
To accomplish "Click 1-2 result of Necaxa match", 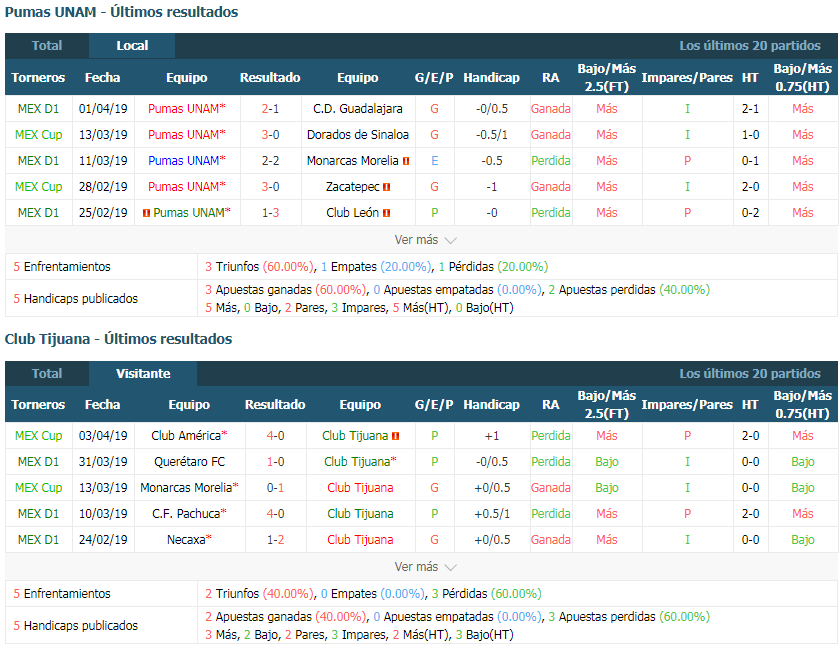I will coord(275,539).
